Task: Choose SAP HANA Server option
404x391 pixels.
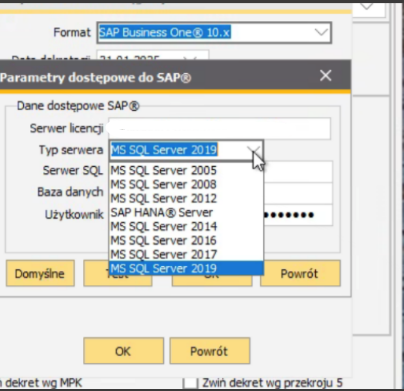Action: point(186,212)
